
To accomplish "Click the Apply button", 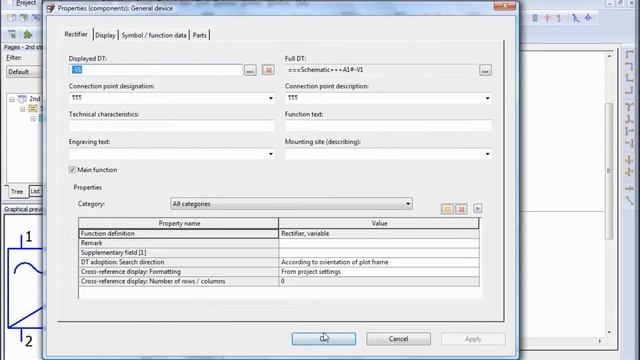I will point(473,339).
